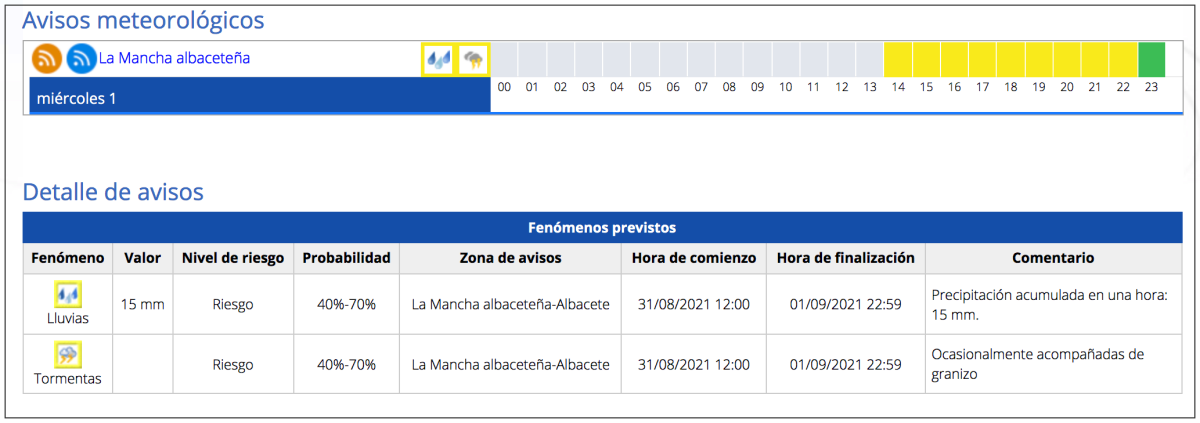
Task: Click the rain warning icon beside the timeline
Action: (x=438, y=59)
